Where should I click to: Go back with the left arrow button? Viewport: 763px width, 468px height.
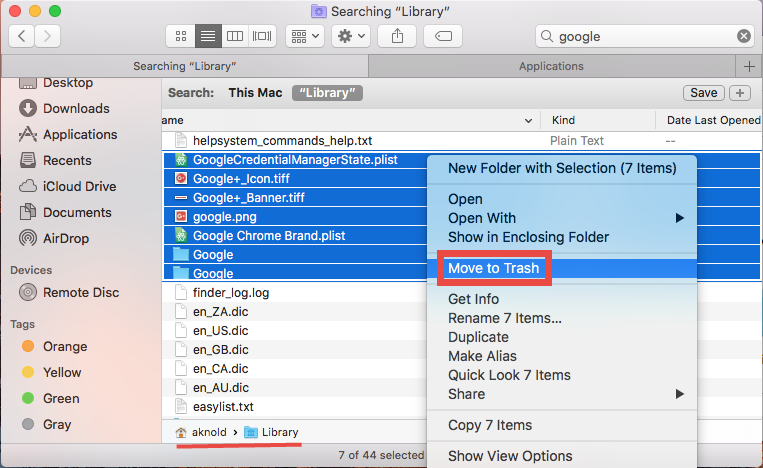(x=21, y=36)
